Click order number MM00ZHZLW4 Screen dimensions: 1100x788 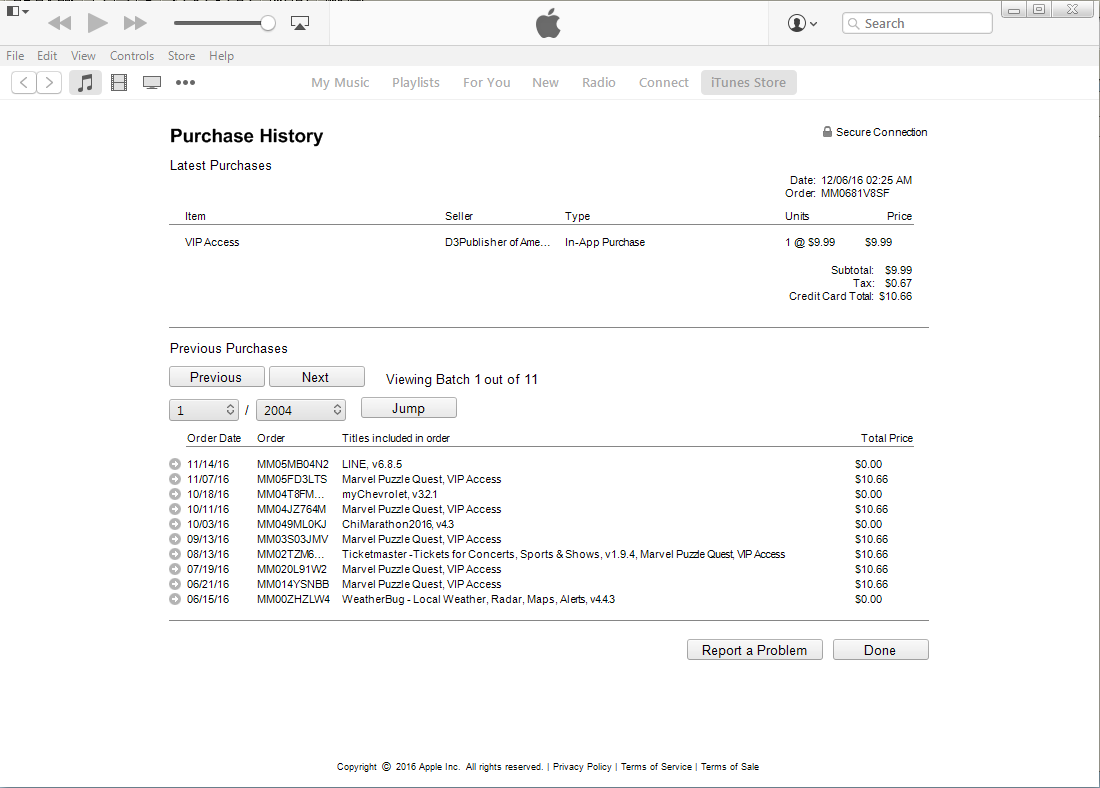[x=293, y=599]
